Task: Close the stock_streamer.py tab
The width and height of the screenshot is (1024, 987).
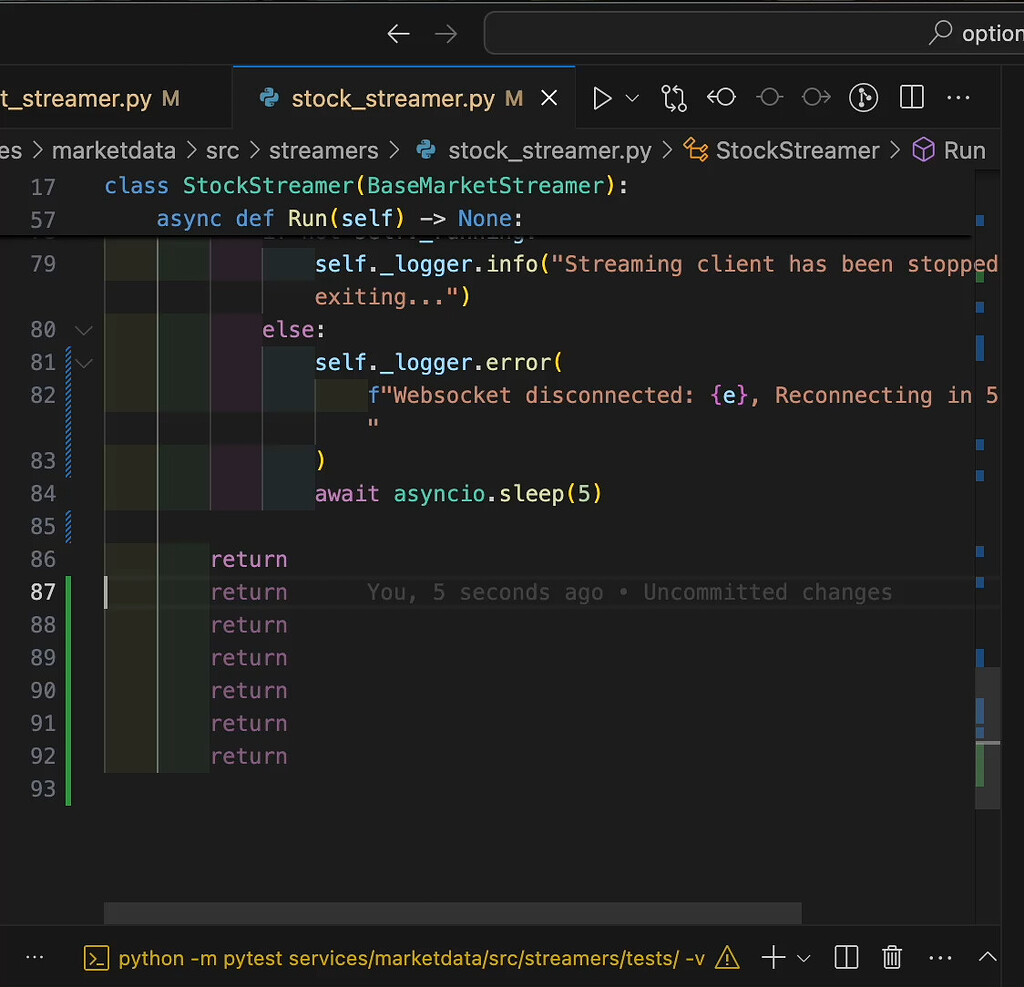Action: tap(549, 99)
